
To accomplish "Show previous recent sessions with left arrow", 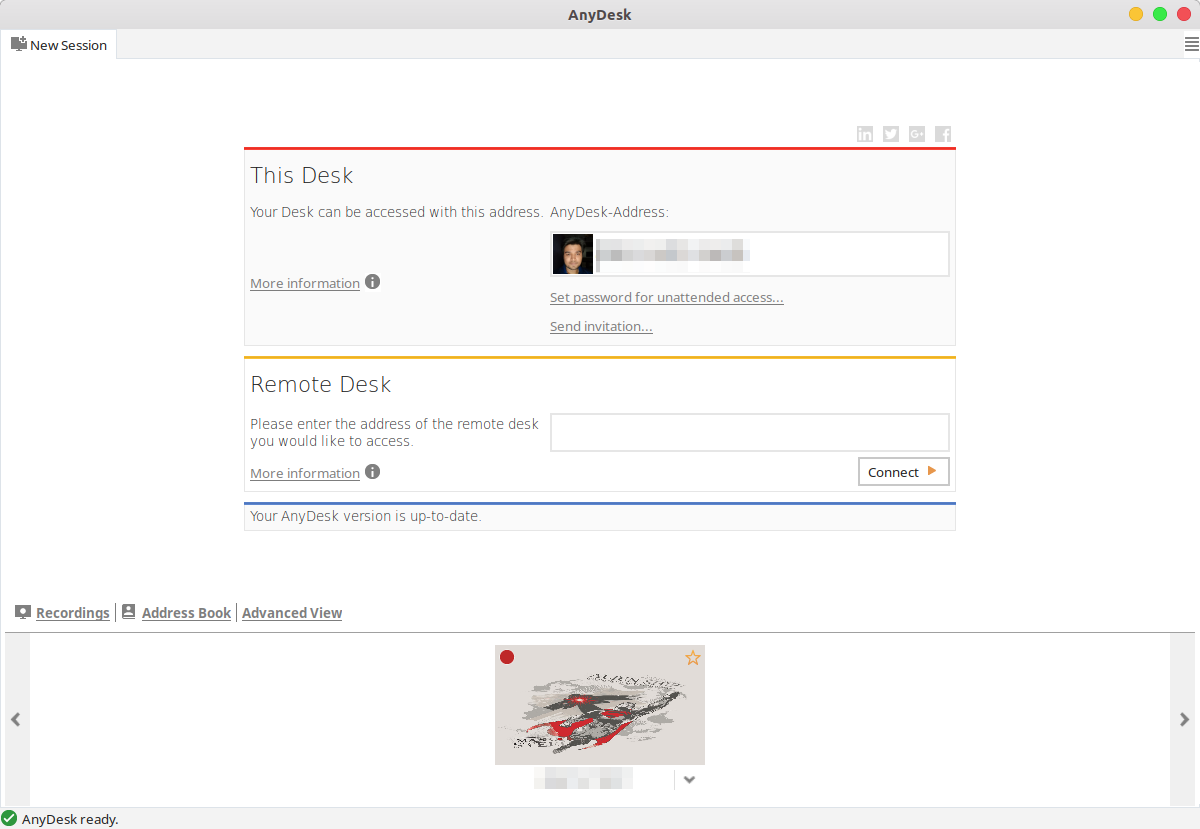I will [x=16, y=719].
